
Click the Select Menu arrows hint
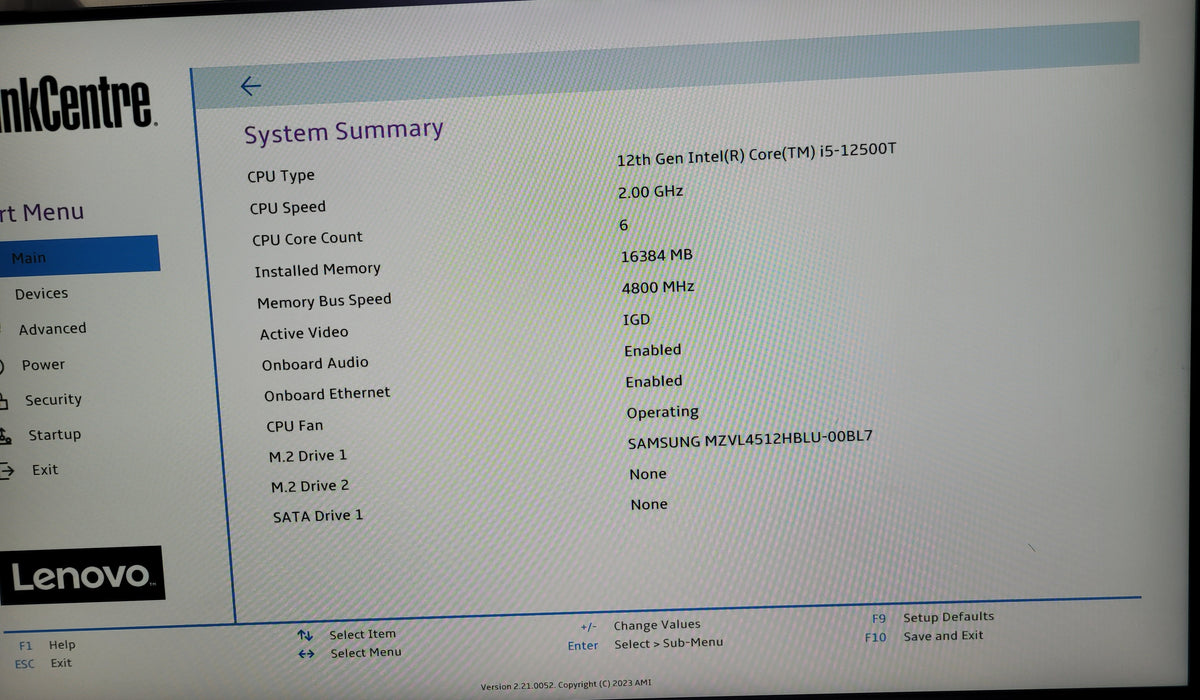tap(350, 653)
